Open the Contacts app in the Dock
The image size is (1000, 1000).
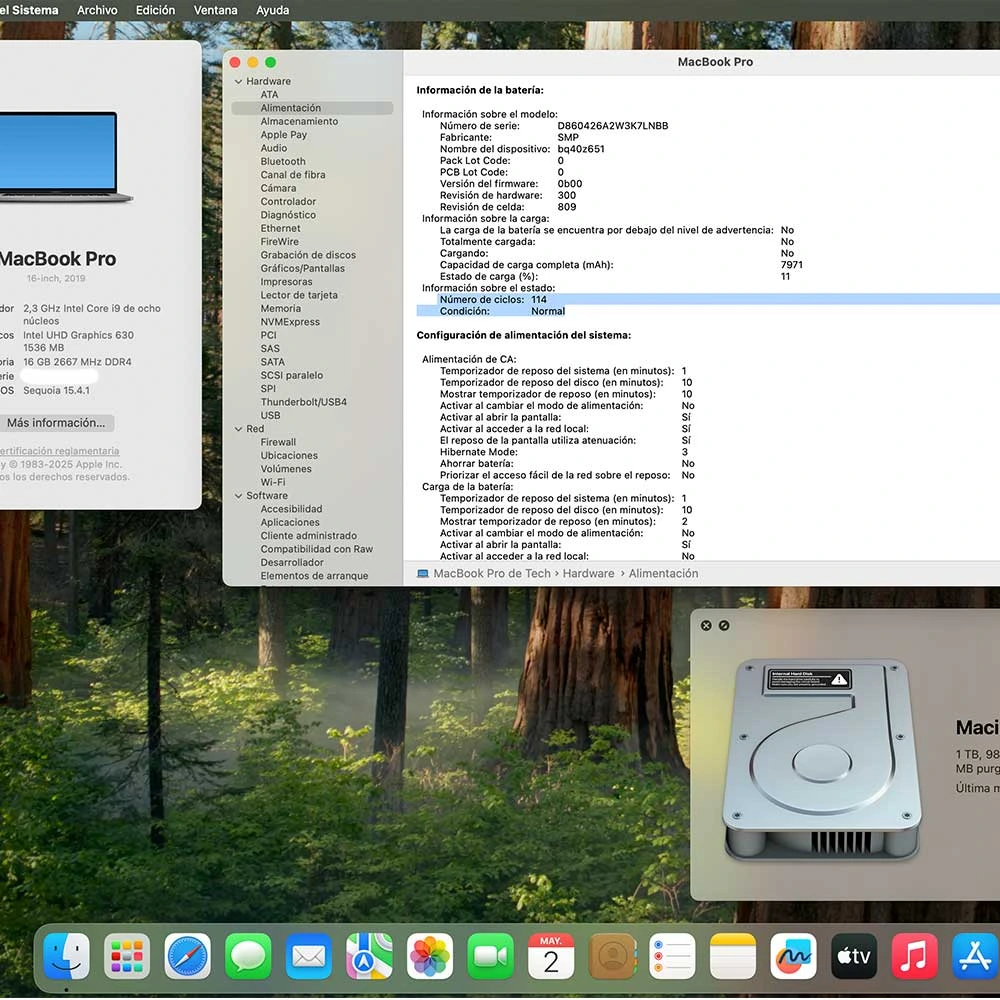[612, 956]
